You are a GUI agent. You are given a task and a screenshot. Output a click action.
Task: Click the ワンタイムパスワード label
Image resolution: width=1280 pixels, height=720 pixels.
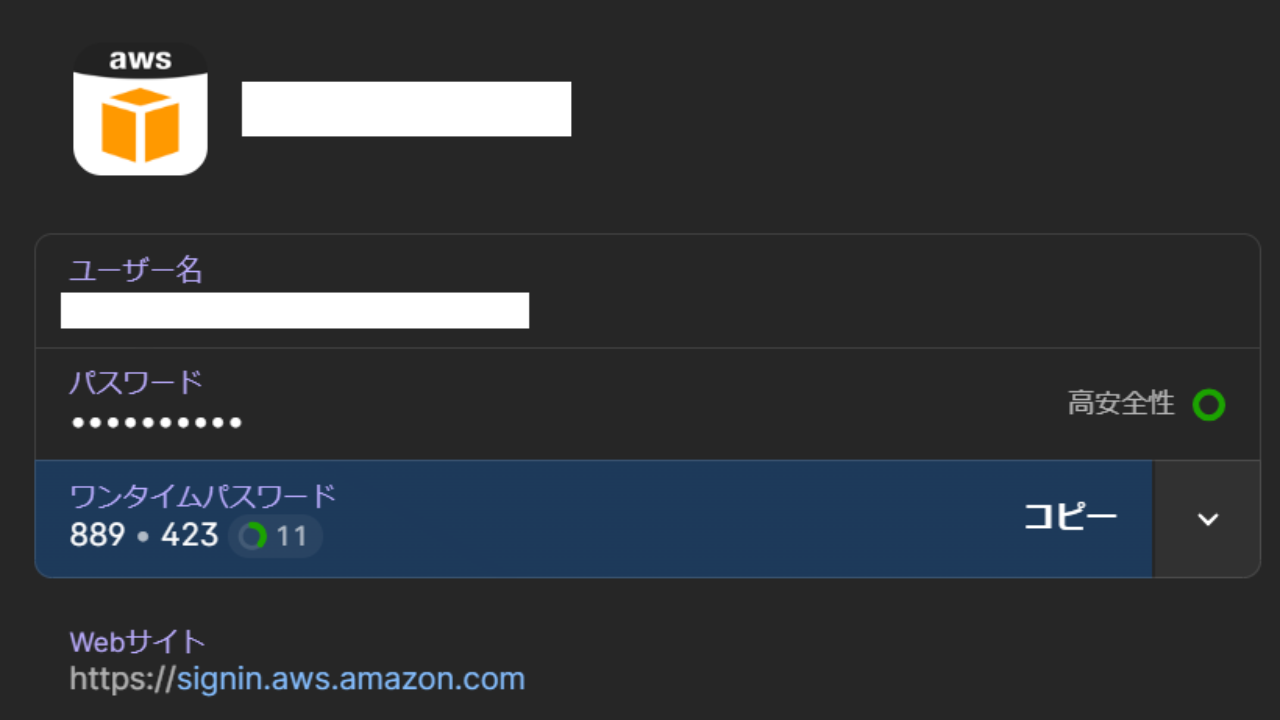point(202,495)
